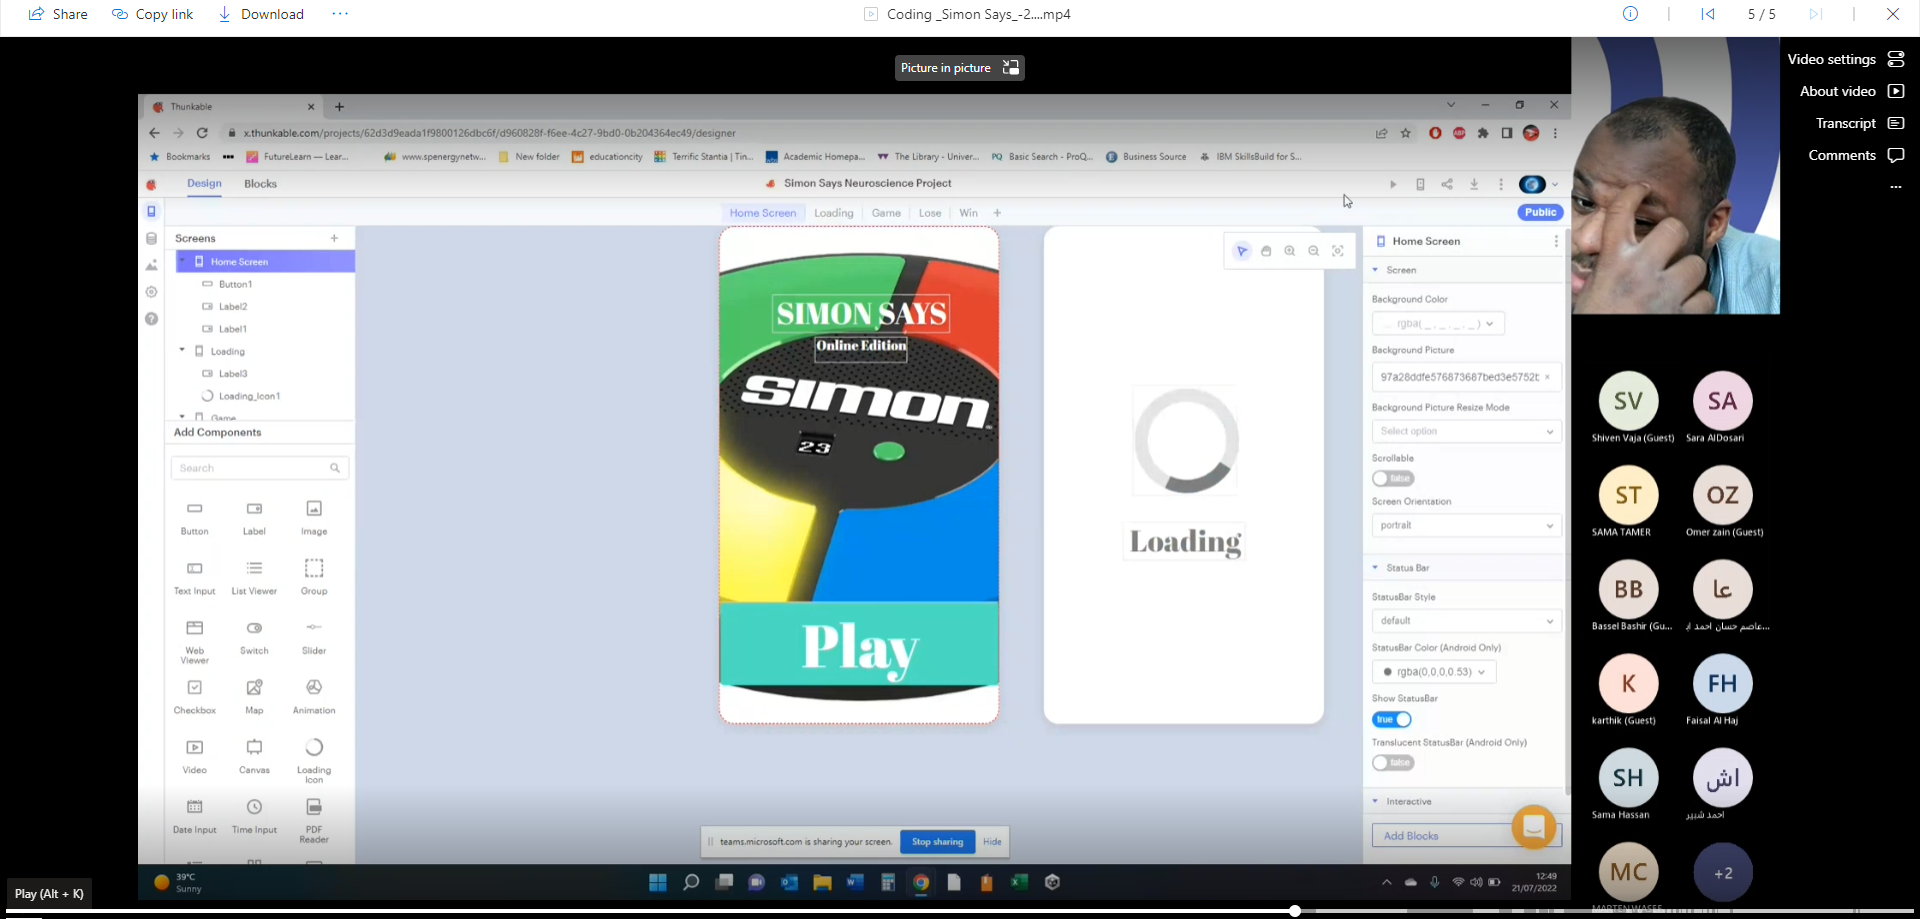Open the Win screen tab
1920x919 pixels.
(x=968, y=213)
